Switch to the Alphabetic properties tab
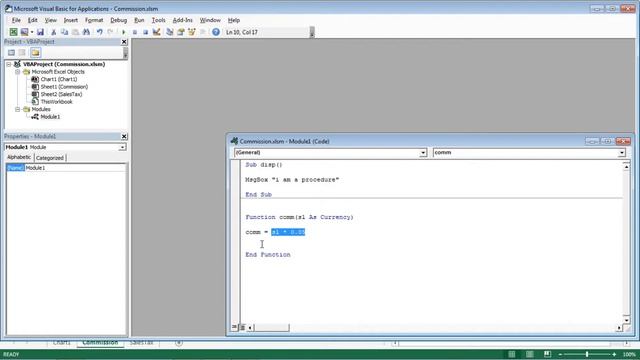This screenshot has height=360, width=640. pyautogui.click(x=19, y=157)
